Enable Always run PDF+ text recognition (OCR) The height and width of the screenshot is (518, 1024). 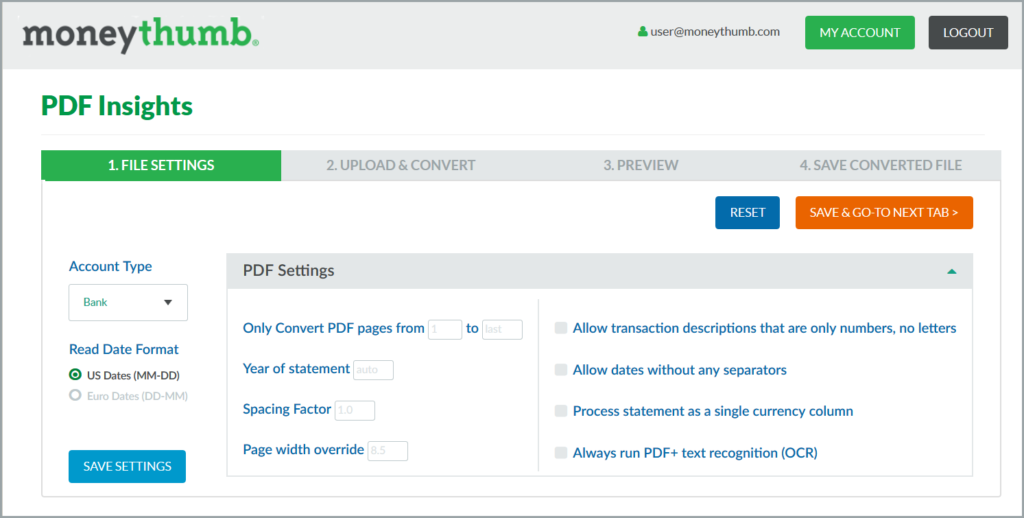560,453
